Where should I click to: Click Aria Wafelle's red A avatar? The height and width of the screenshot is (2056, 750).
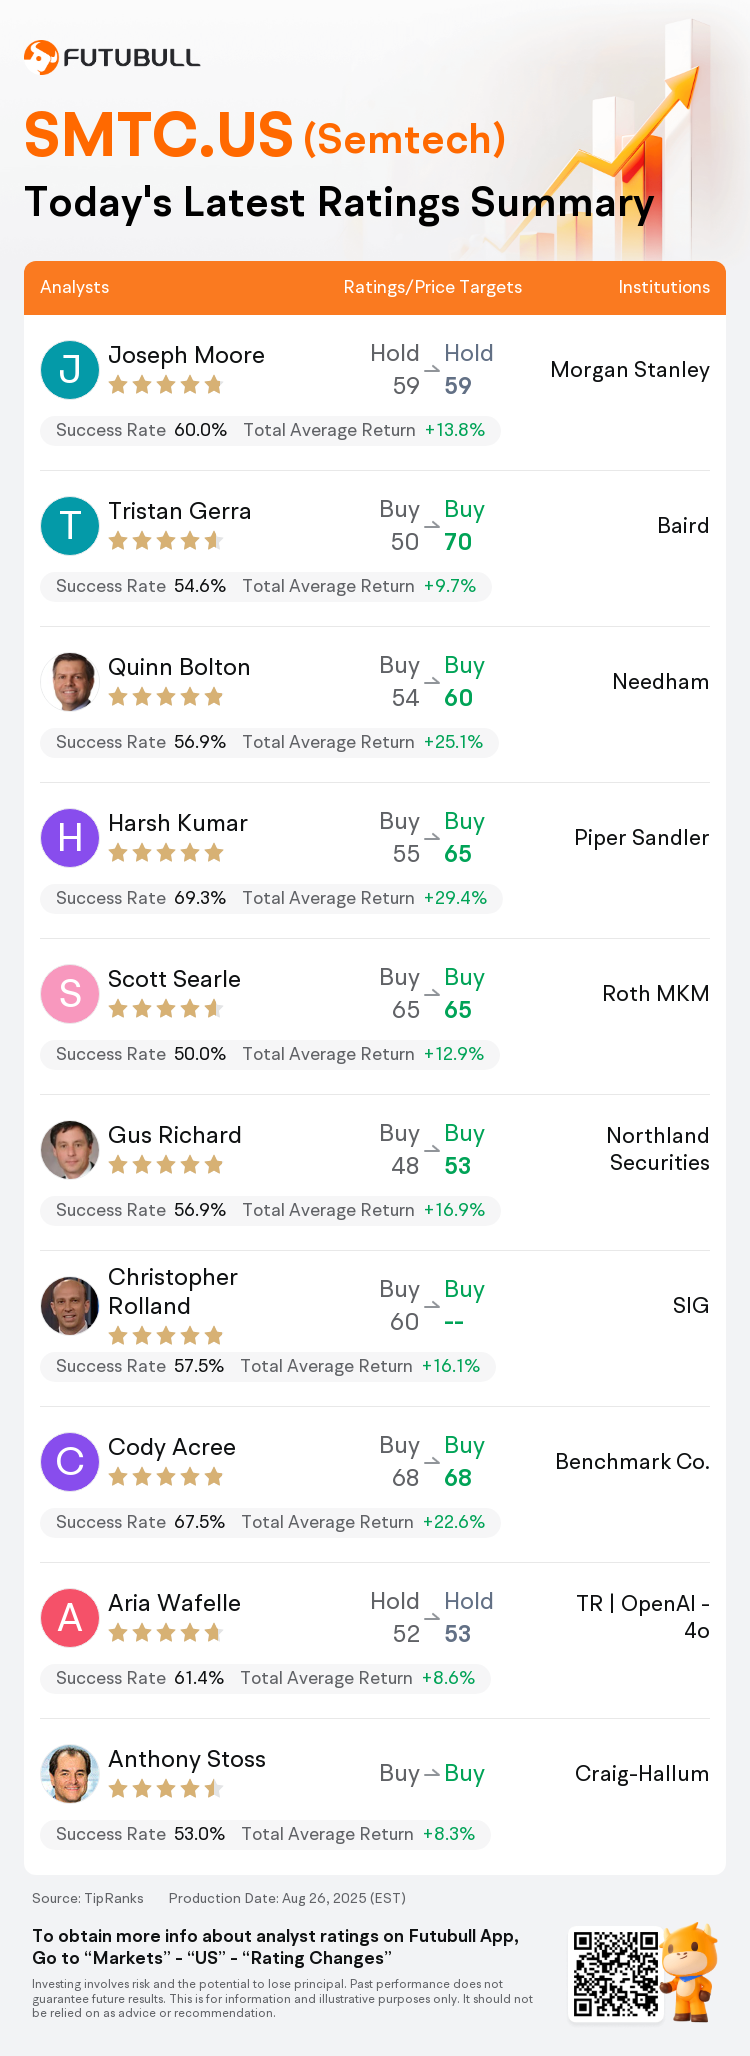click(70, 1617)
